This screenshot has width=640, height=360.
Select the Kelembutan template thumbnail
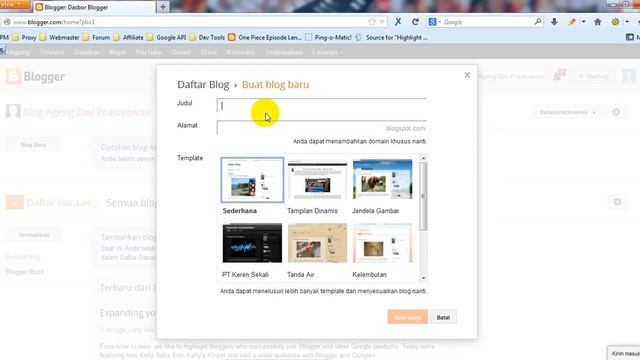pos(382,243)
